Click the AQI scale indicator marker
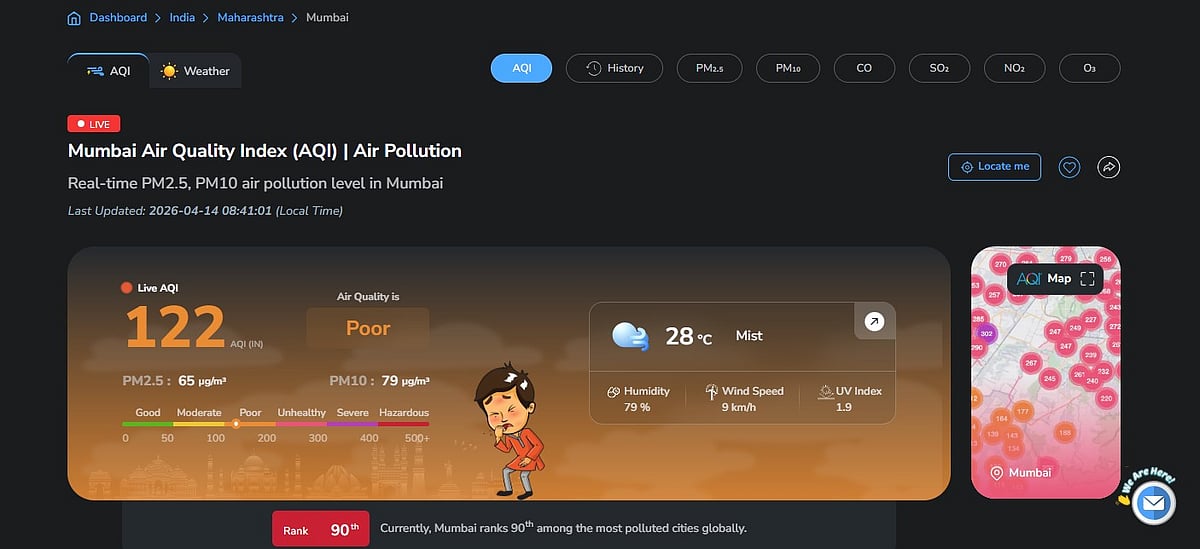This screenshot has height=549, width=1200. pyautogui.click(x=236, y=423)
